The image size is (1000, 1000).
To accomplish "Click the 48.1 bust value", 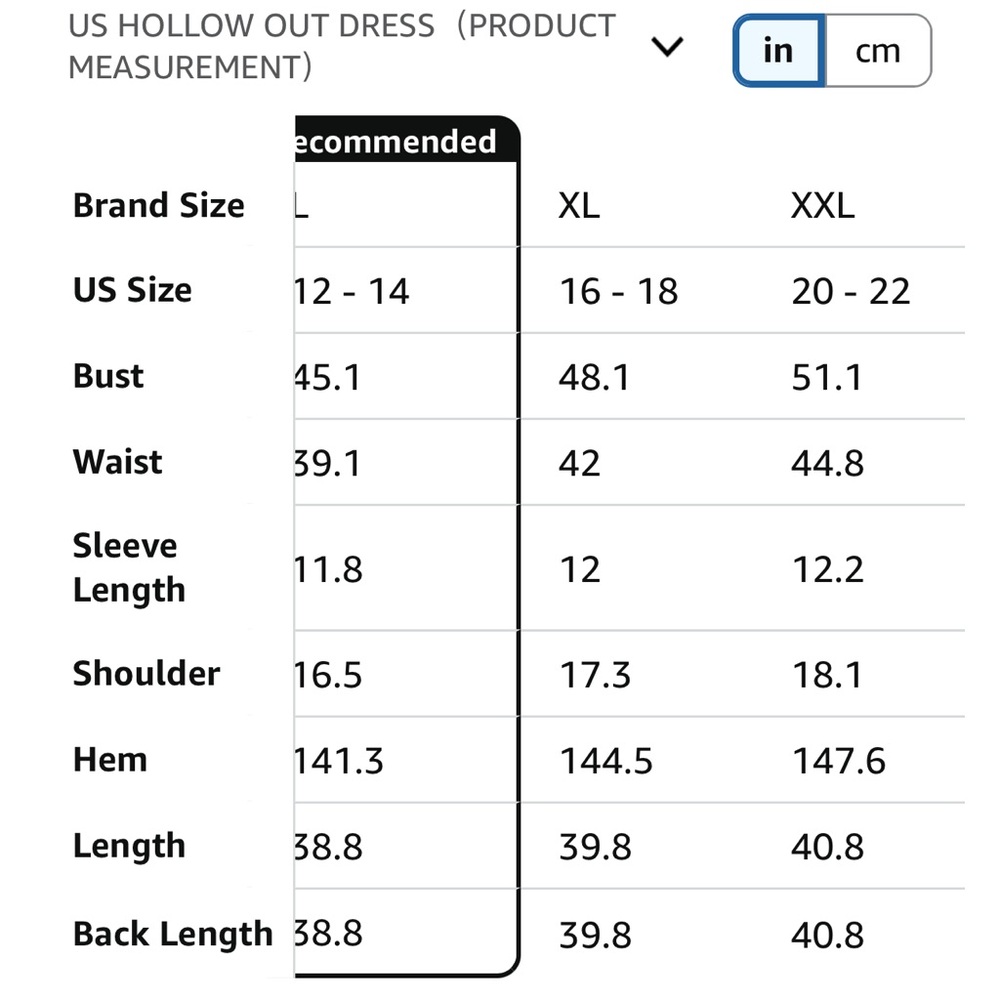I will pyautogui.click(x=594, y=378).
